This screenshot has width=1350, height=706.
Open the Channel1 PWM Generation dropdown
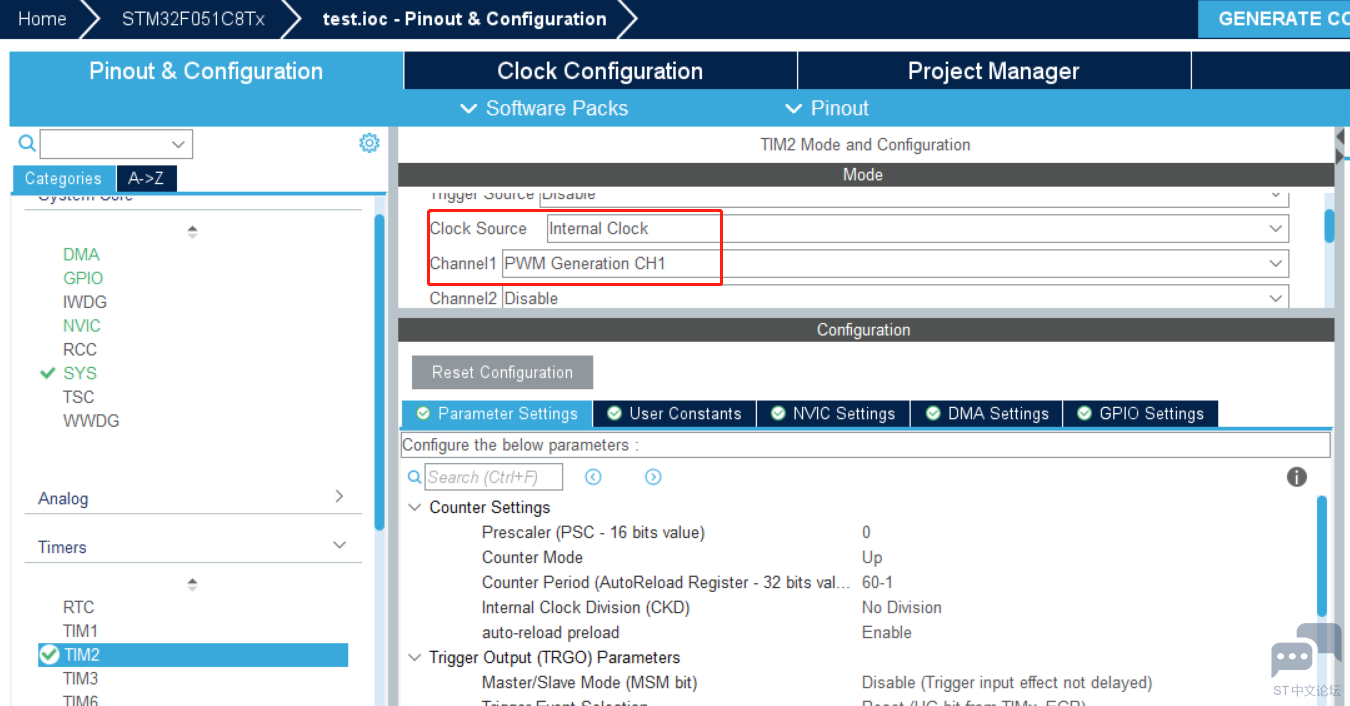pyautogui.click(x=895, y=263)
